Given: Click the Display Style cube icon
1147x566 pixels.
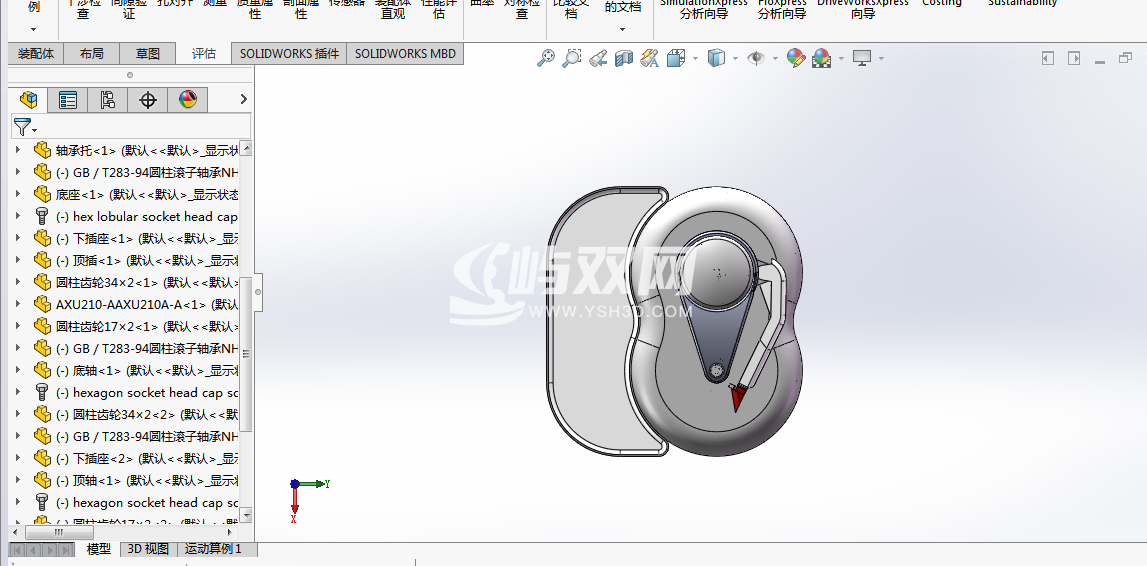Looking at the screenshot, I should pyautogui.click(x=716, y=58).
